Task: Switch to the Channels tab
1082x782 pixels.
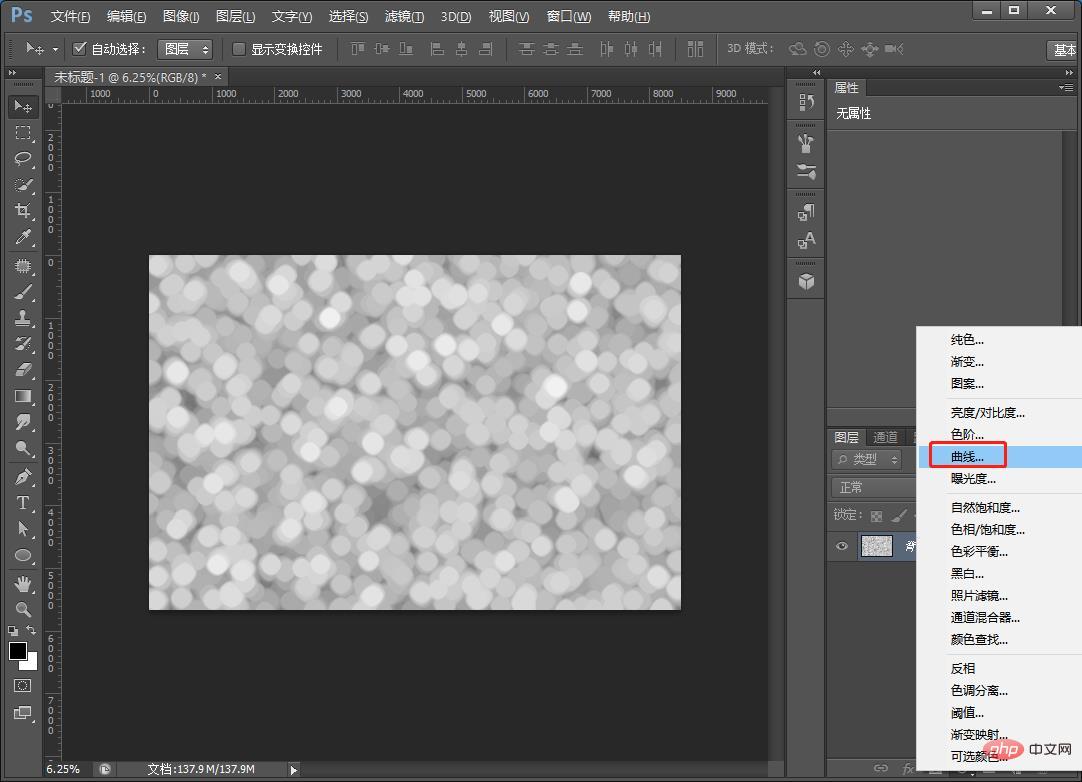Action: click(x=885, y=437)
